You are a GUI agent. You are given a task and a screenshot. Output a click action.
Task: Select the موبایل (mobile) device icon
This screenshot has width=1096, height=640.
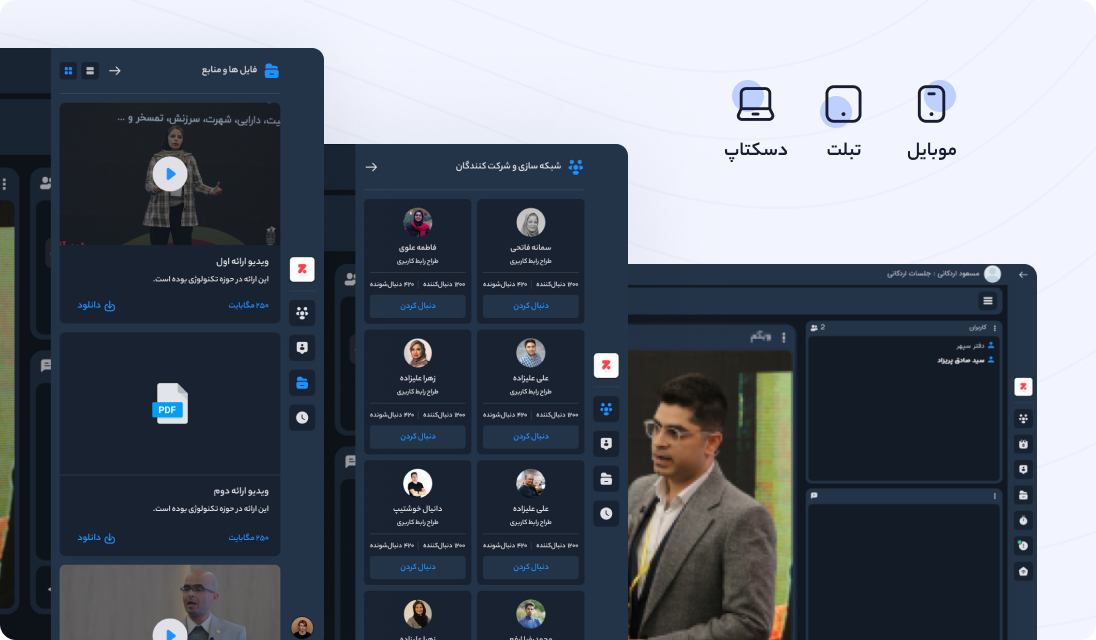coord(931,104)
